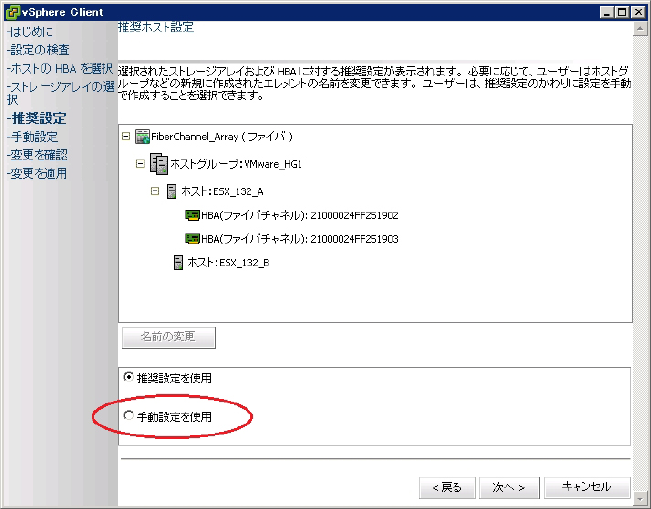Click the ESX_132_B host server icon

178,262
